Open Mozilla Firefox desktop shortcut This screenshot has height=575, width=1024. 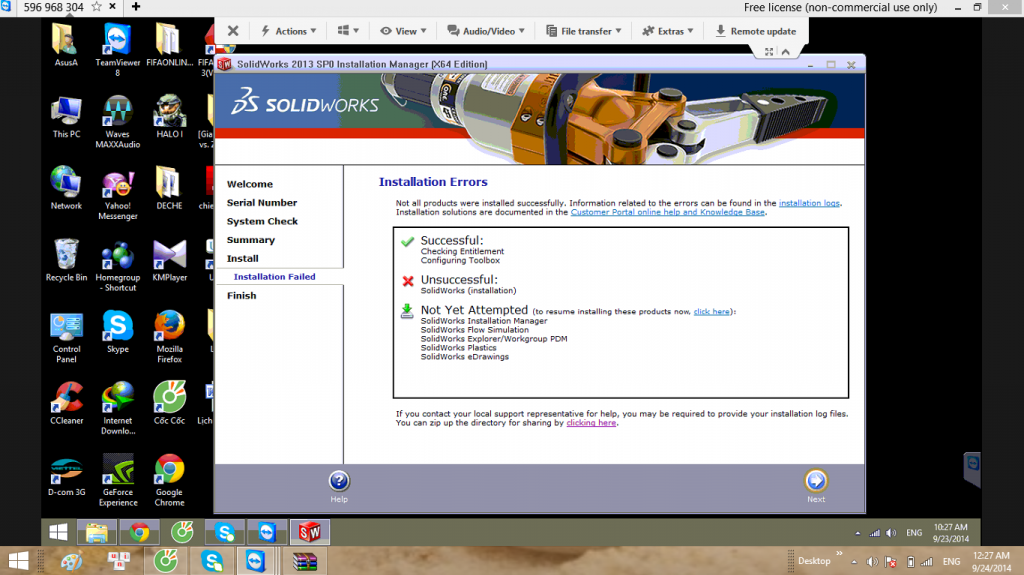click(x=169, y=337)
